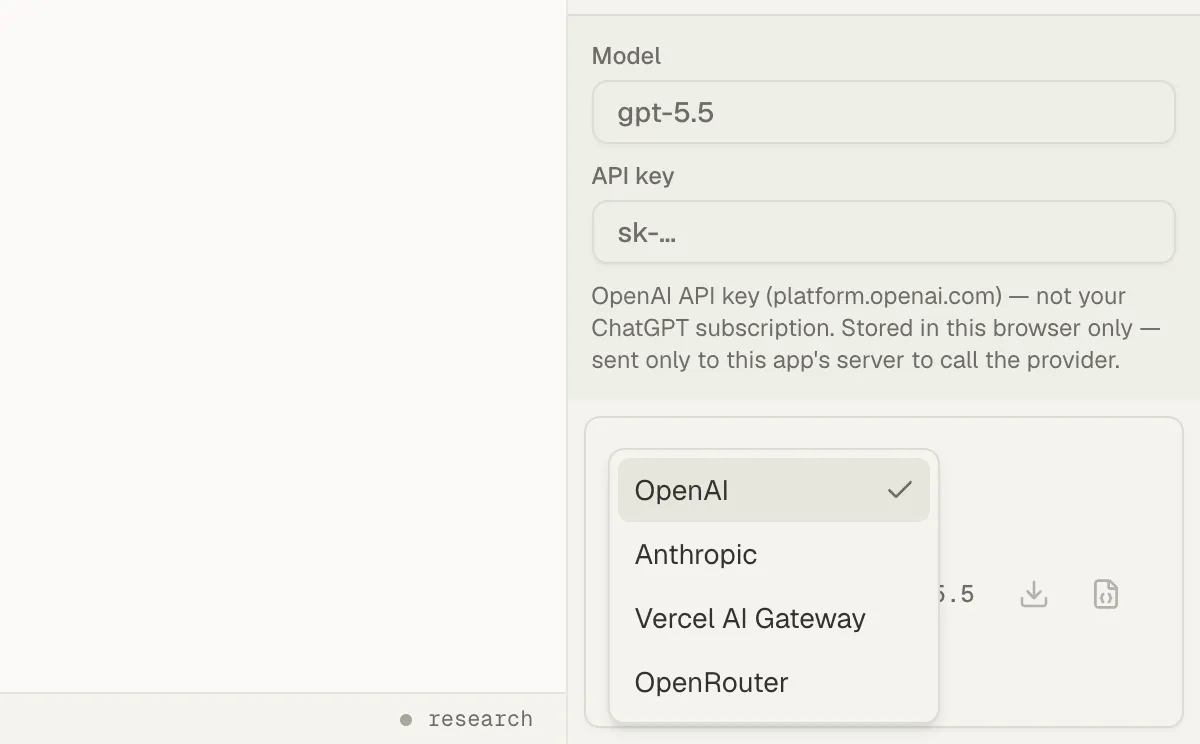Focus the API key field
This screenshot has width=1200, height=744.
coord(883,232)
